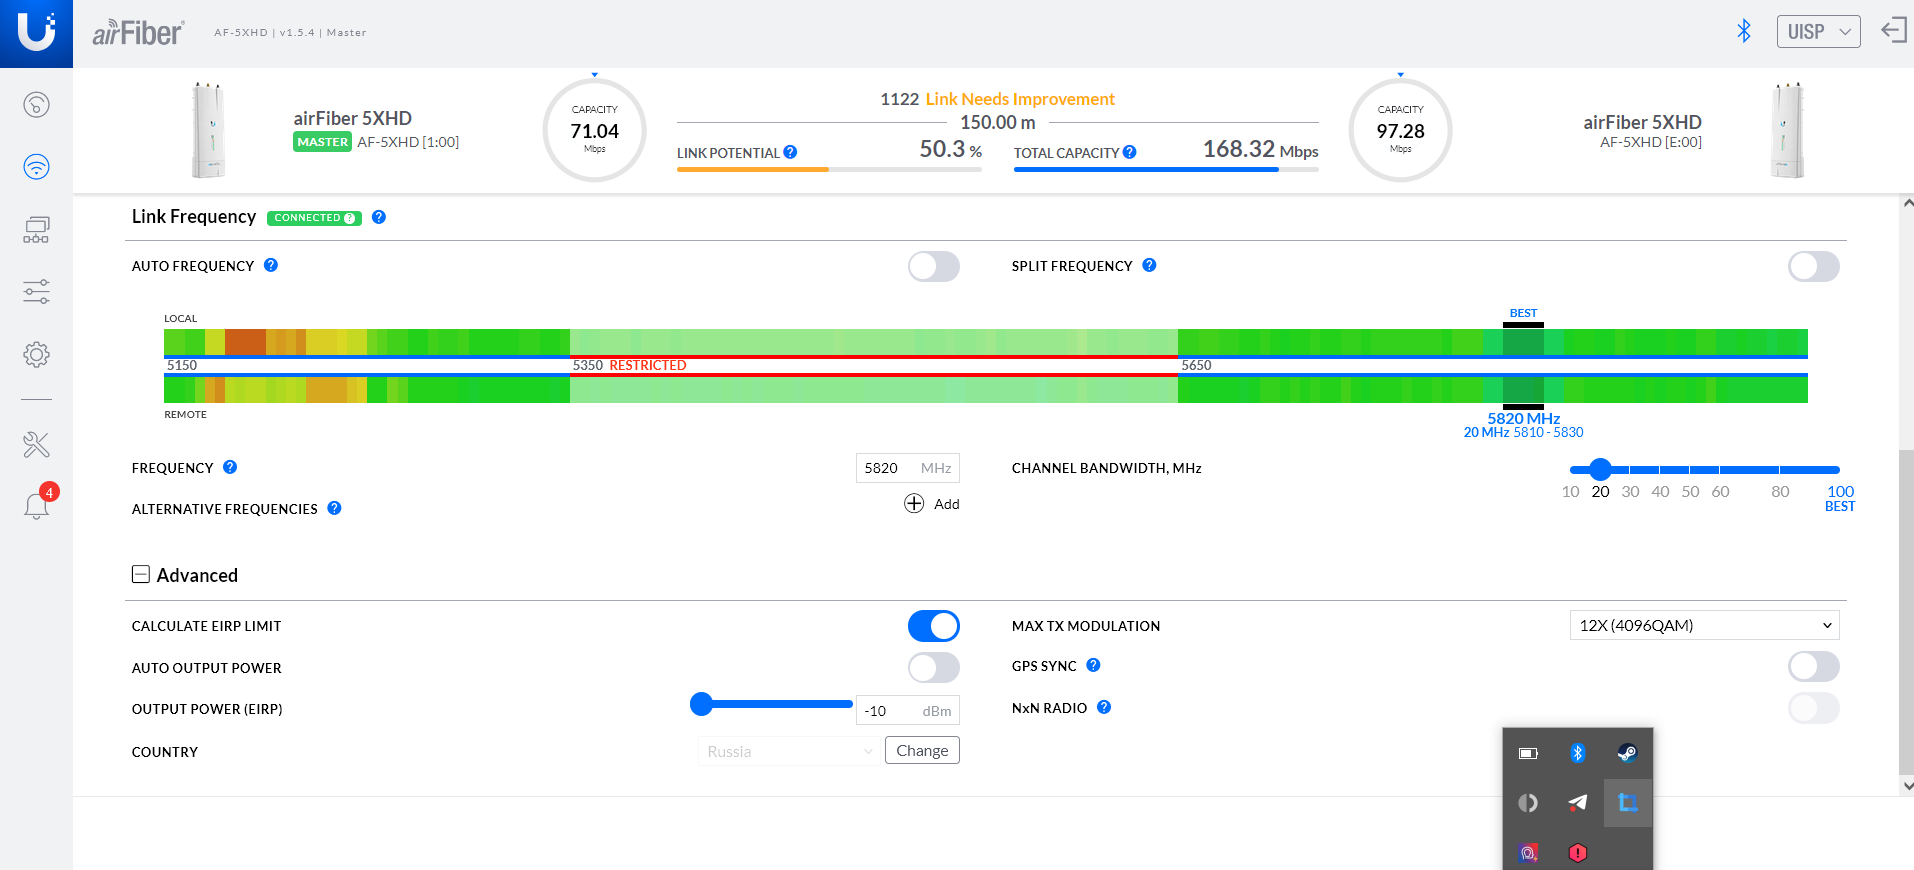The width and height of the screenshot is (1914, 870).
Task: Open the GPS Sync help icon
Action: point(1093,665)
